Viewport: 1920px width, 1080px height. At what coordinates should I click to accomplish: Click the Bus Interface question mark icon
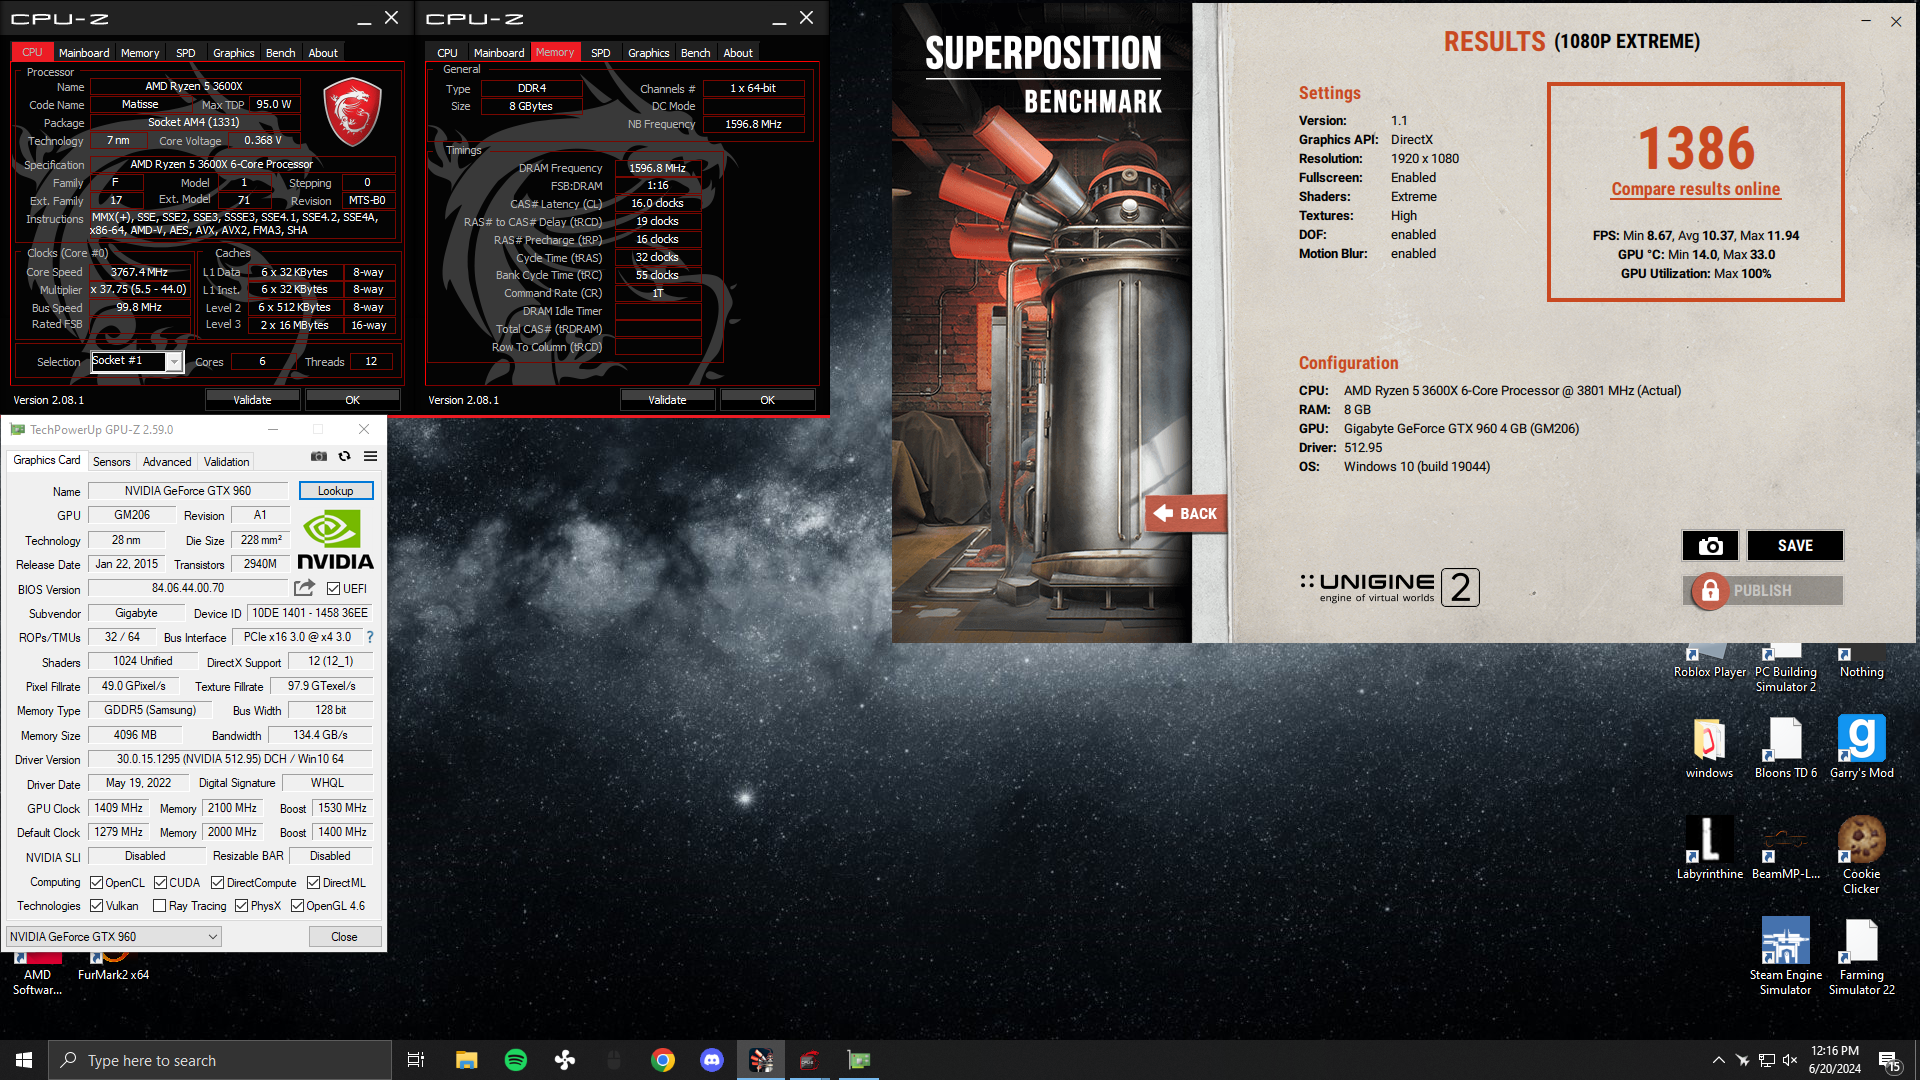(x=370, y=637)
